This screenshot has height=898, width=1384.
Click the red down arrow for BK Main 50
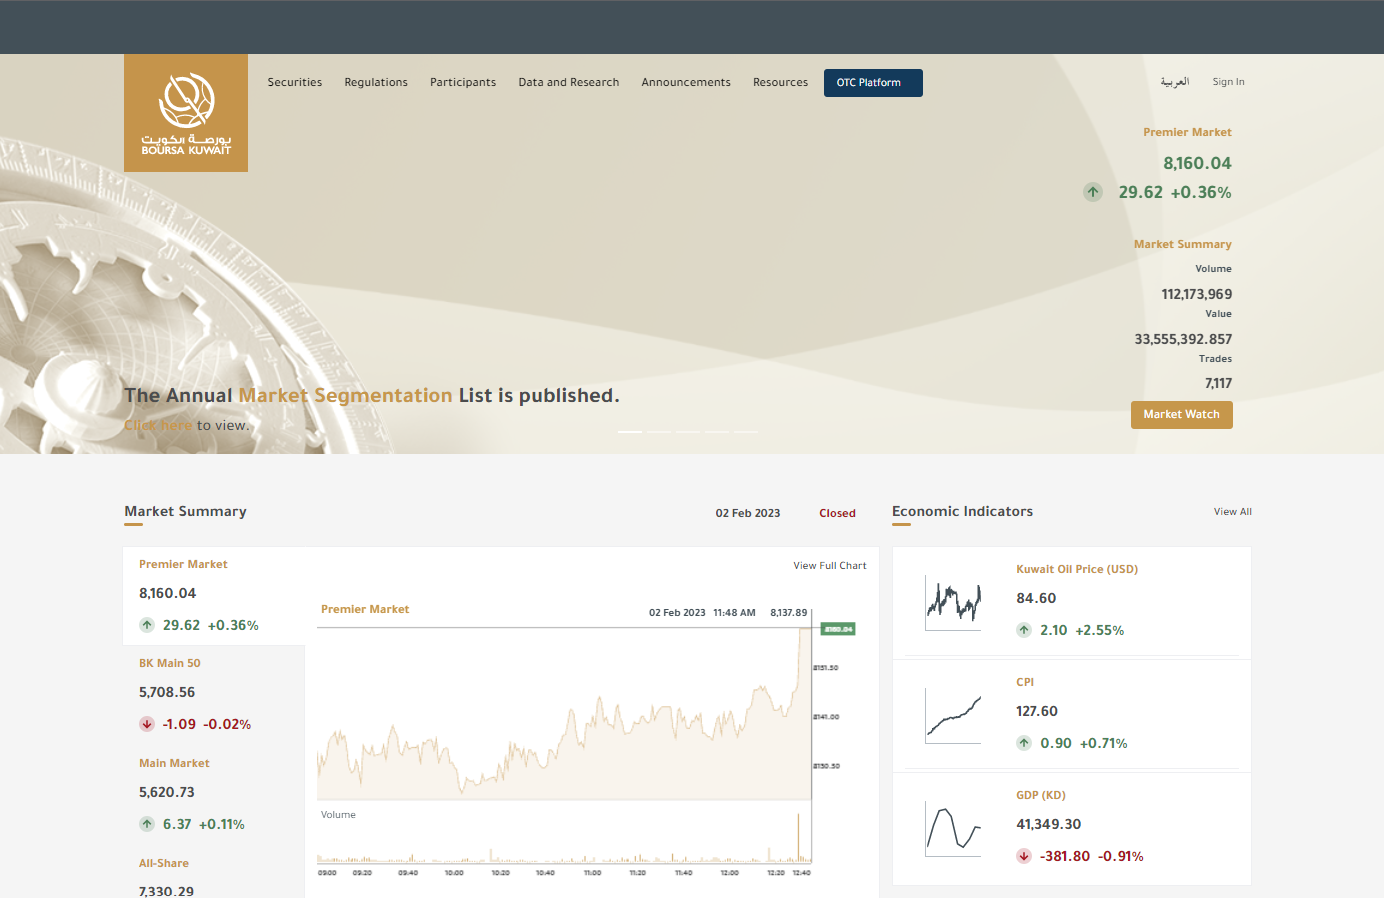(147, 724)
